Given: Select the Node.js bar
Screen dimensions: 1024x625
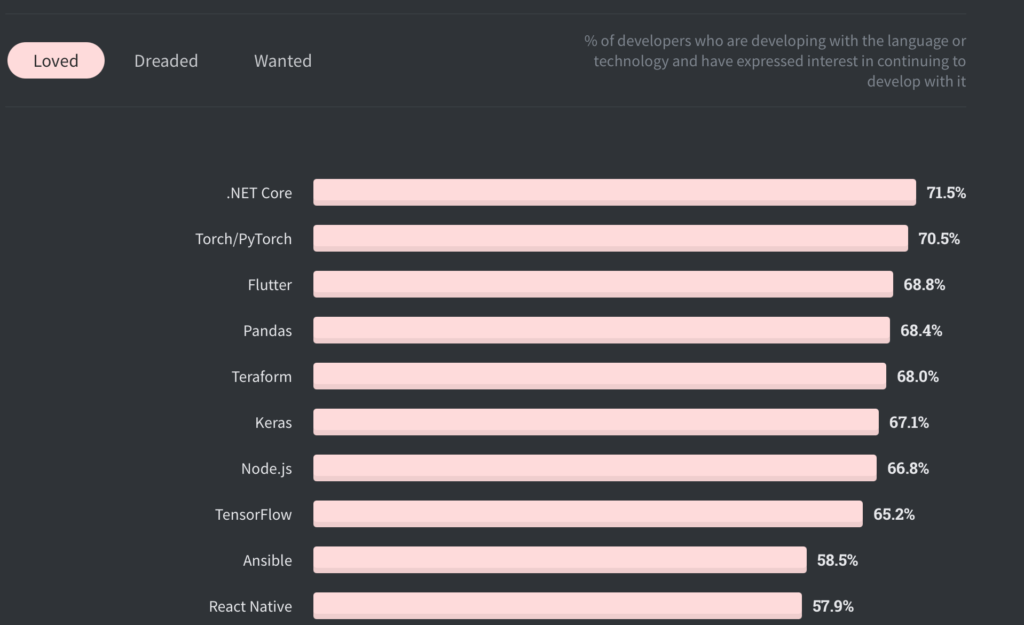Looking at the screenshot, I should (595, 468).
